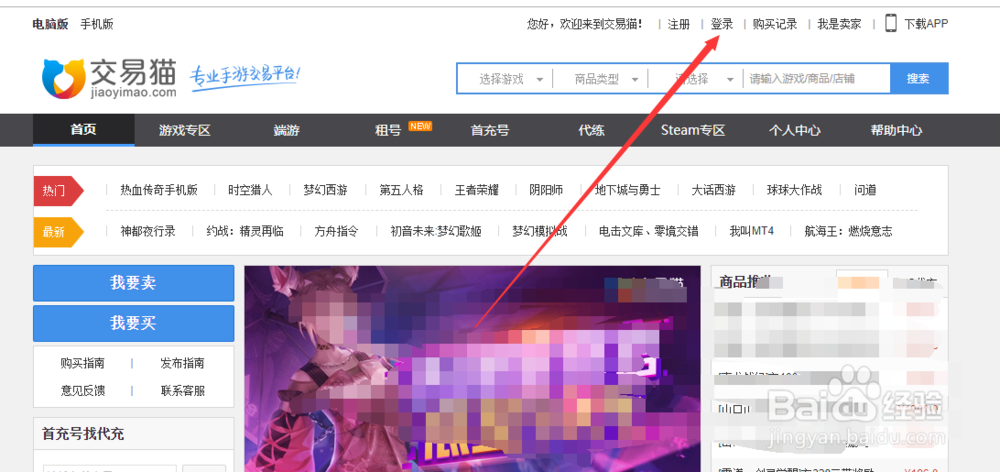Click the 我要卖 button
This screenshot has height=472, width=1000.
coord(133,283)
